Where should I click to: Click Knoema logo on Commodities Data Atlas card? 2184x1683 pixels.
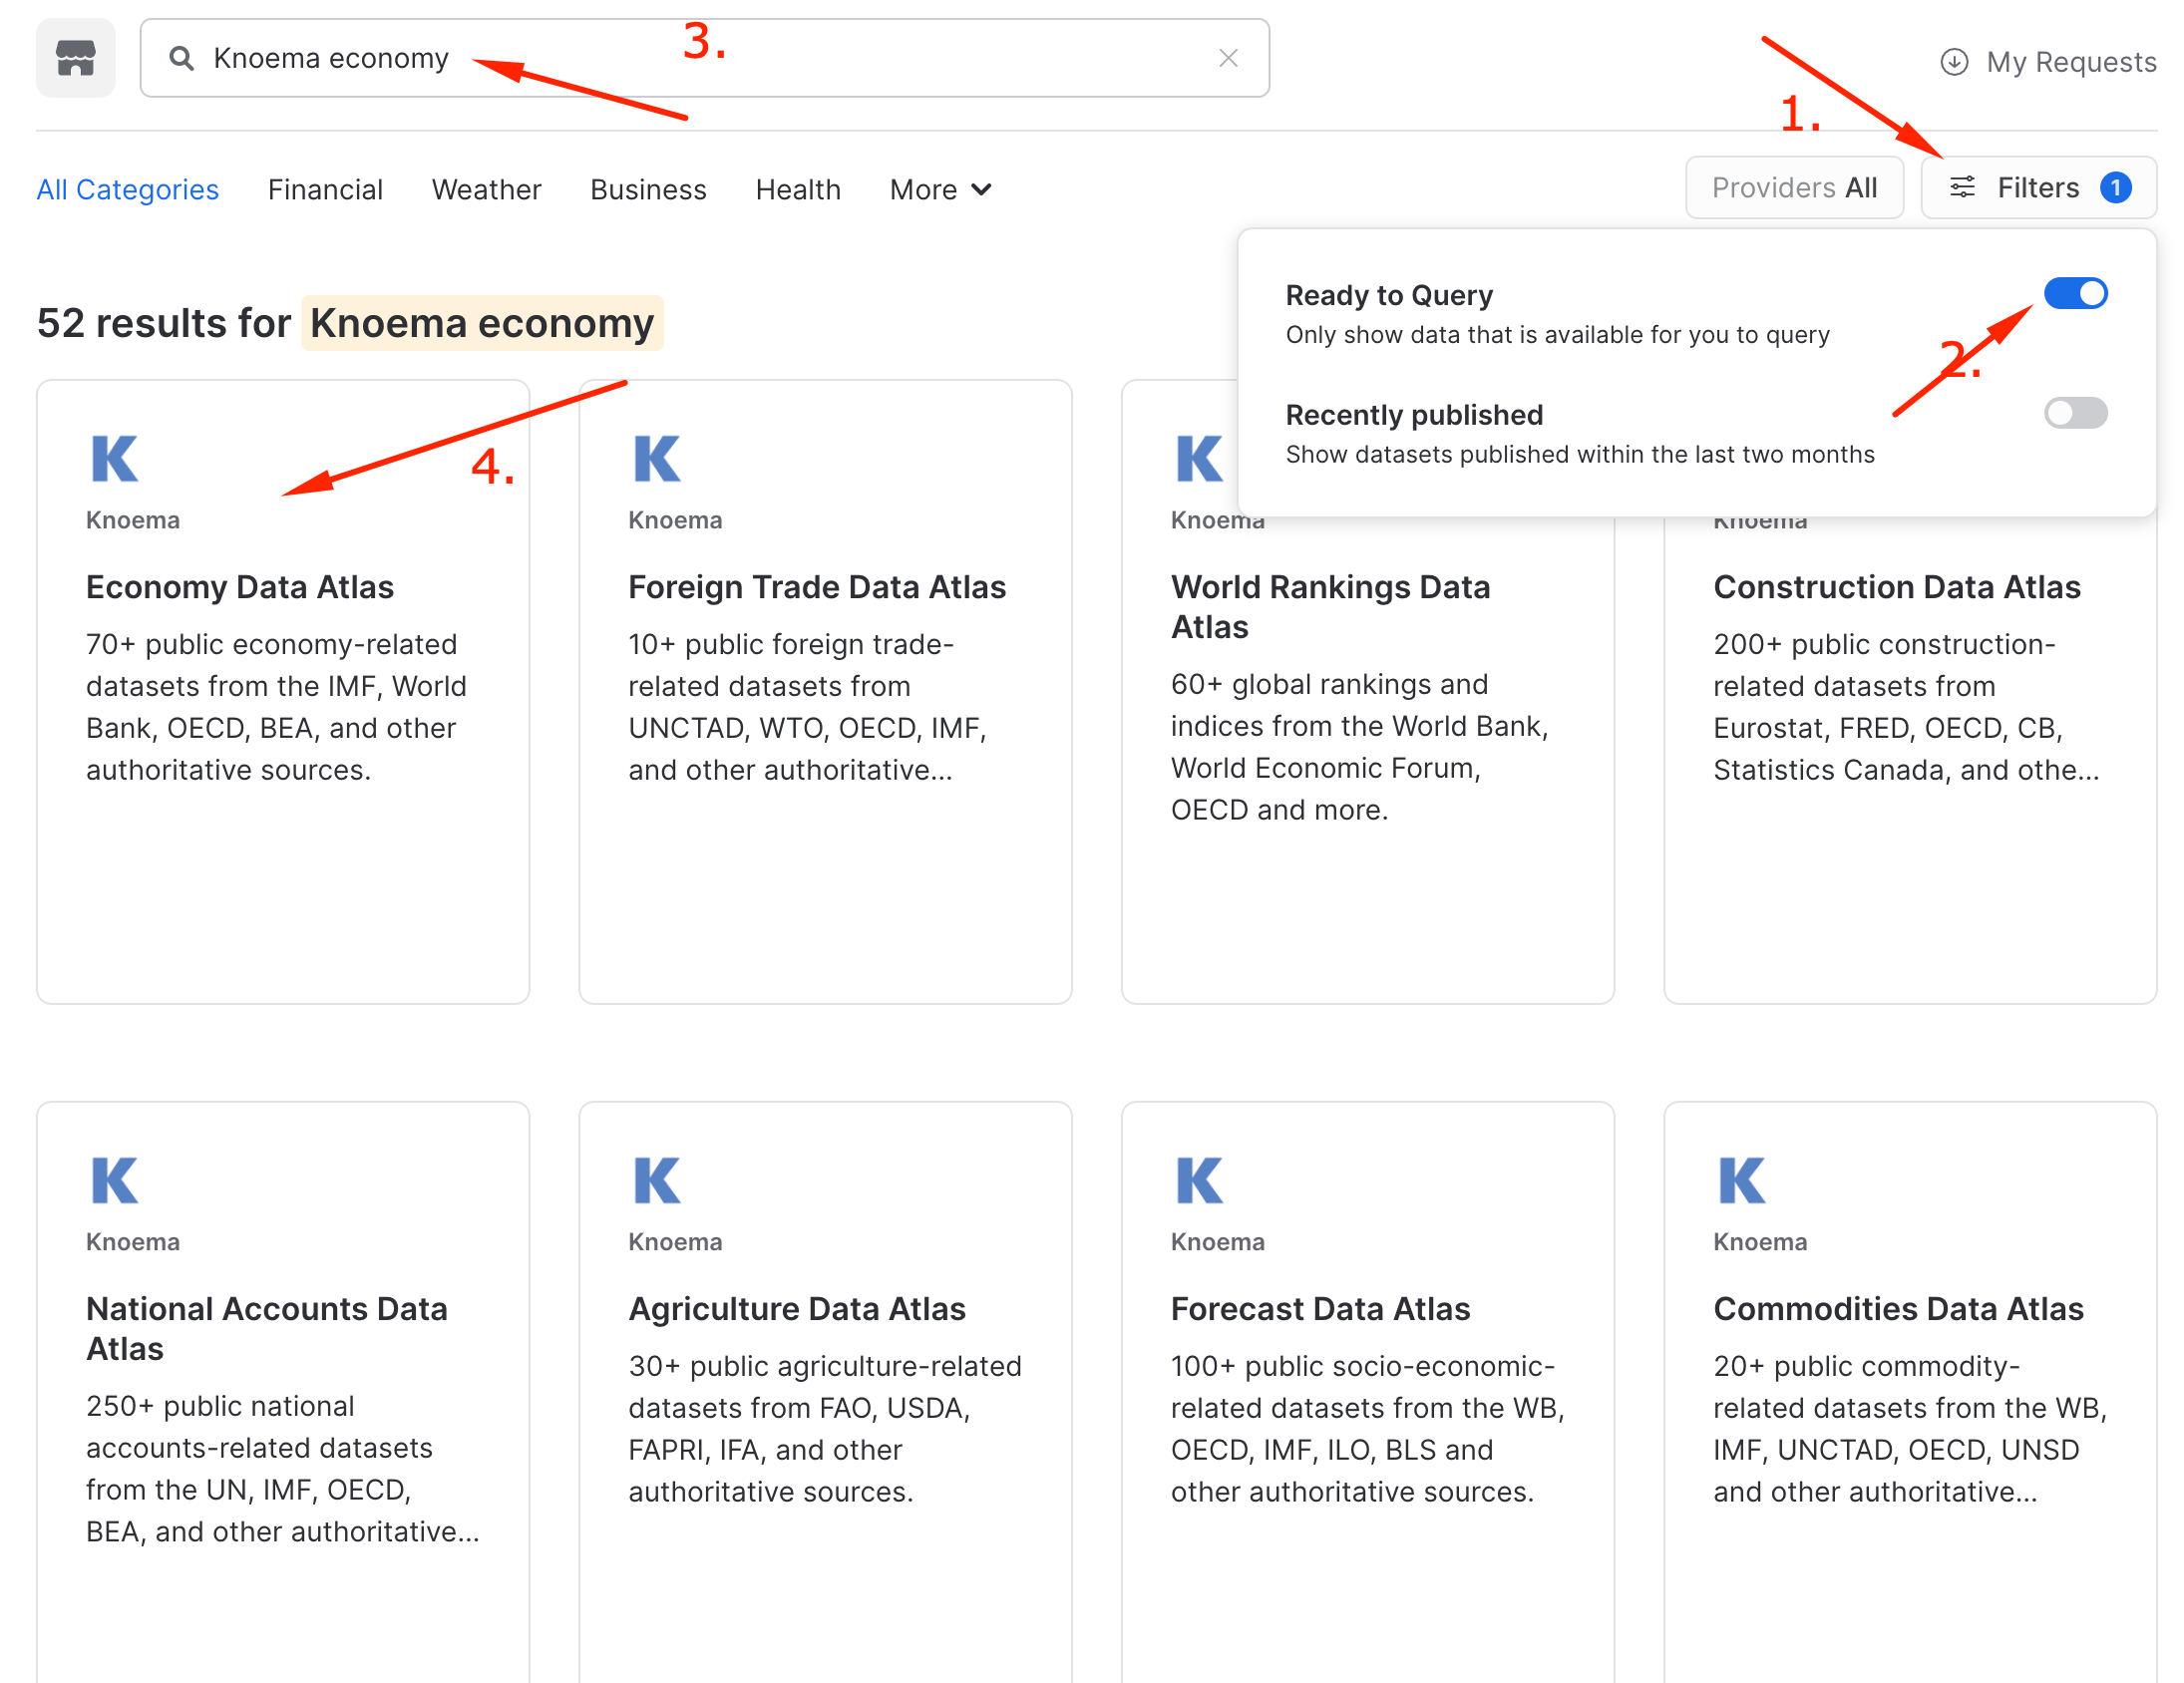click(x=1741, y=1180)
